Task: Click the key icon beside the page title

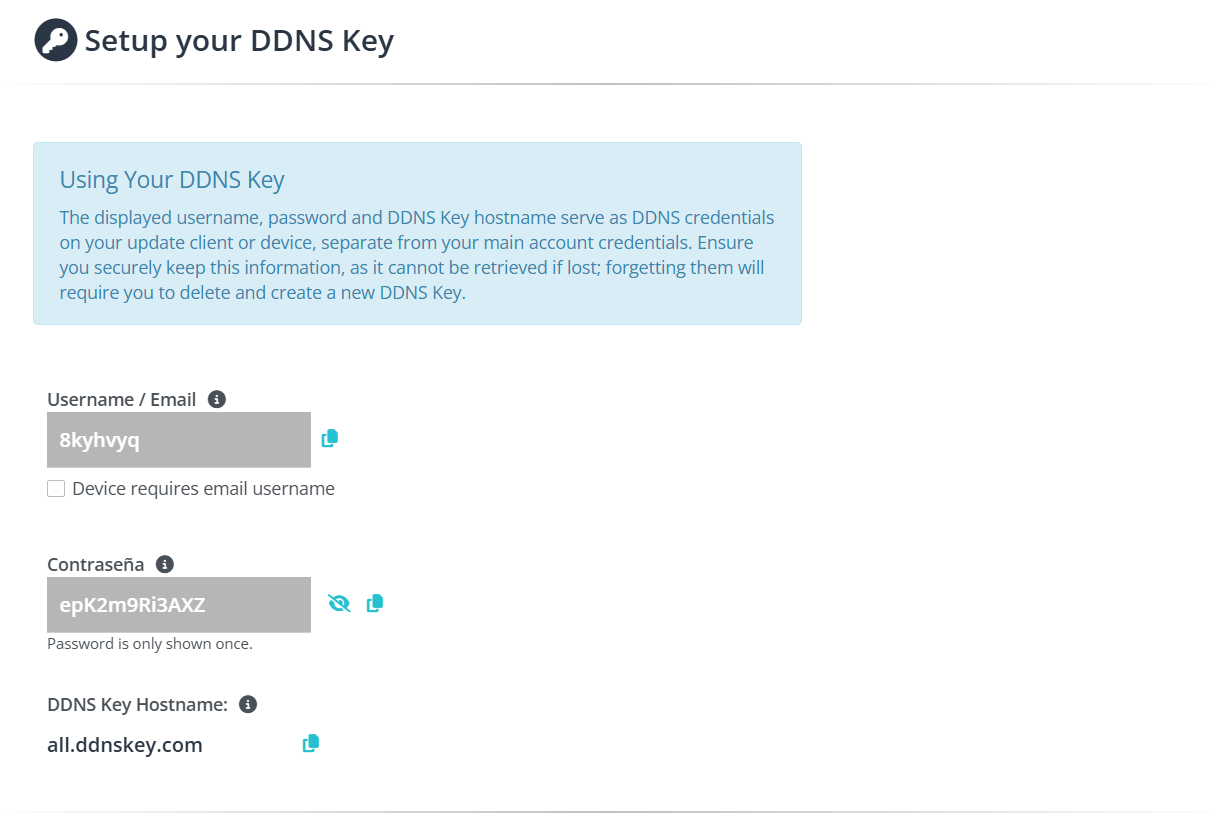Action: [56, 40]
